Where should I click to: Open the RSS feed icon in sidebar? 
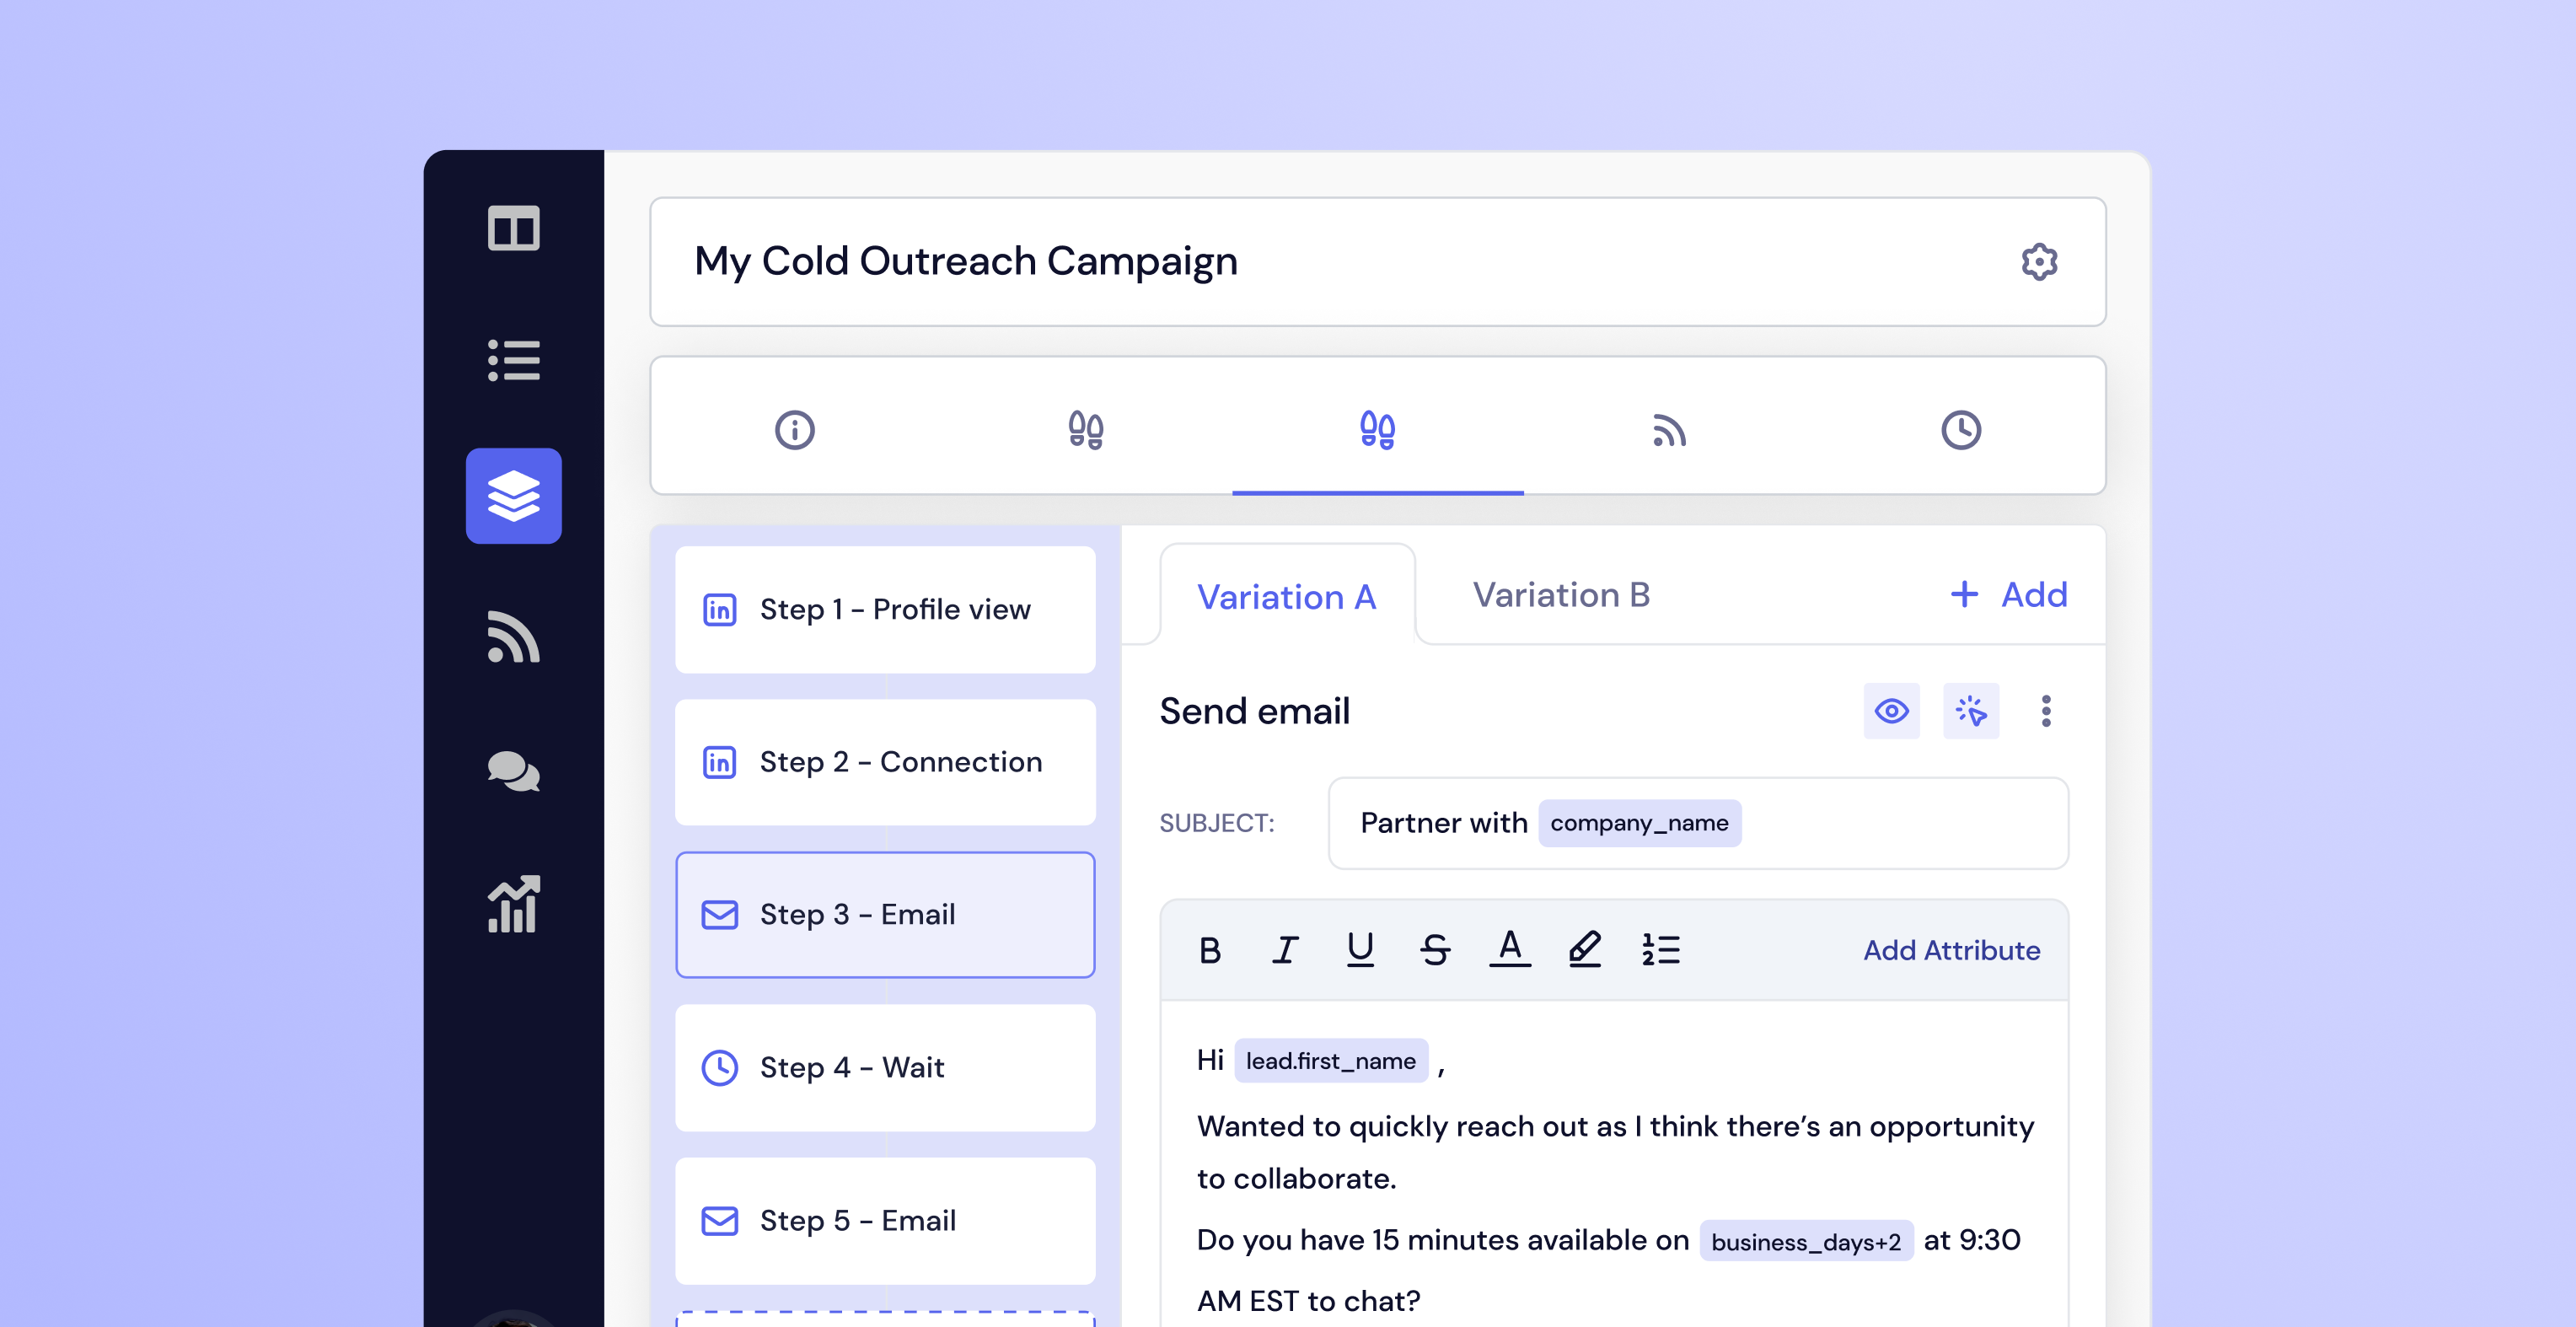click(x=513, y=636)
